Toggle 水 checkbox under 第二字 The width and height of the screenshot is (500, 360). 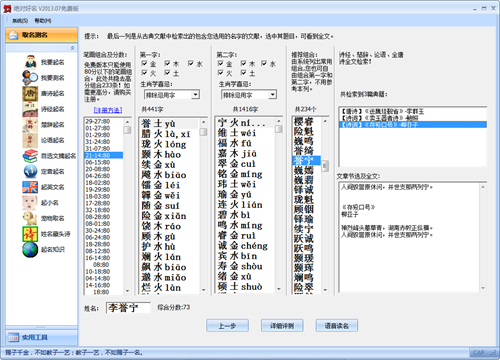pyautogui.click(x=264, y=63)
